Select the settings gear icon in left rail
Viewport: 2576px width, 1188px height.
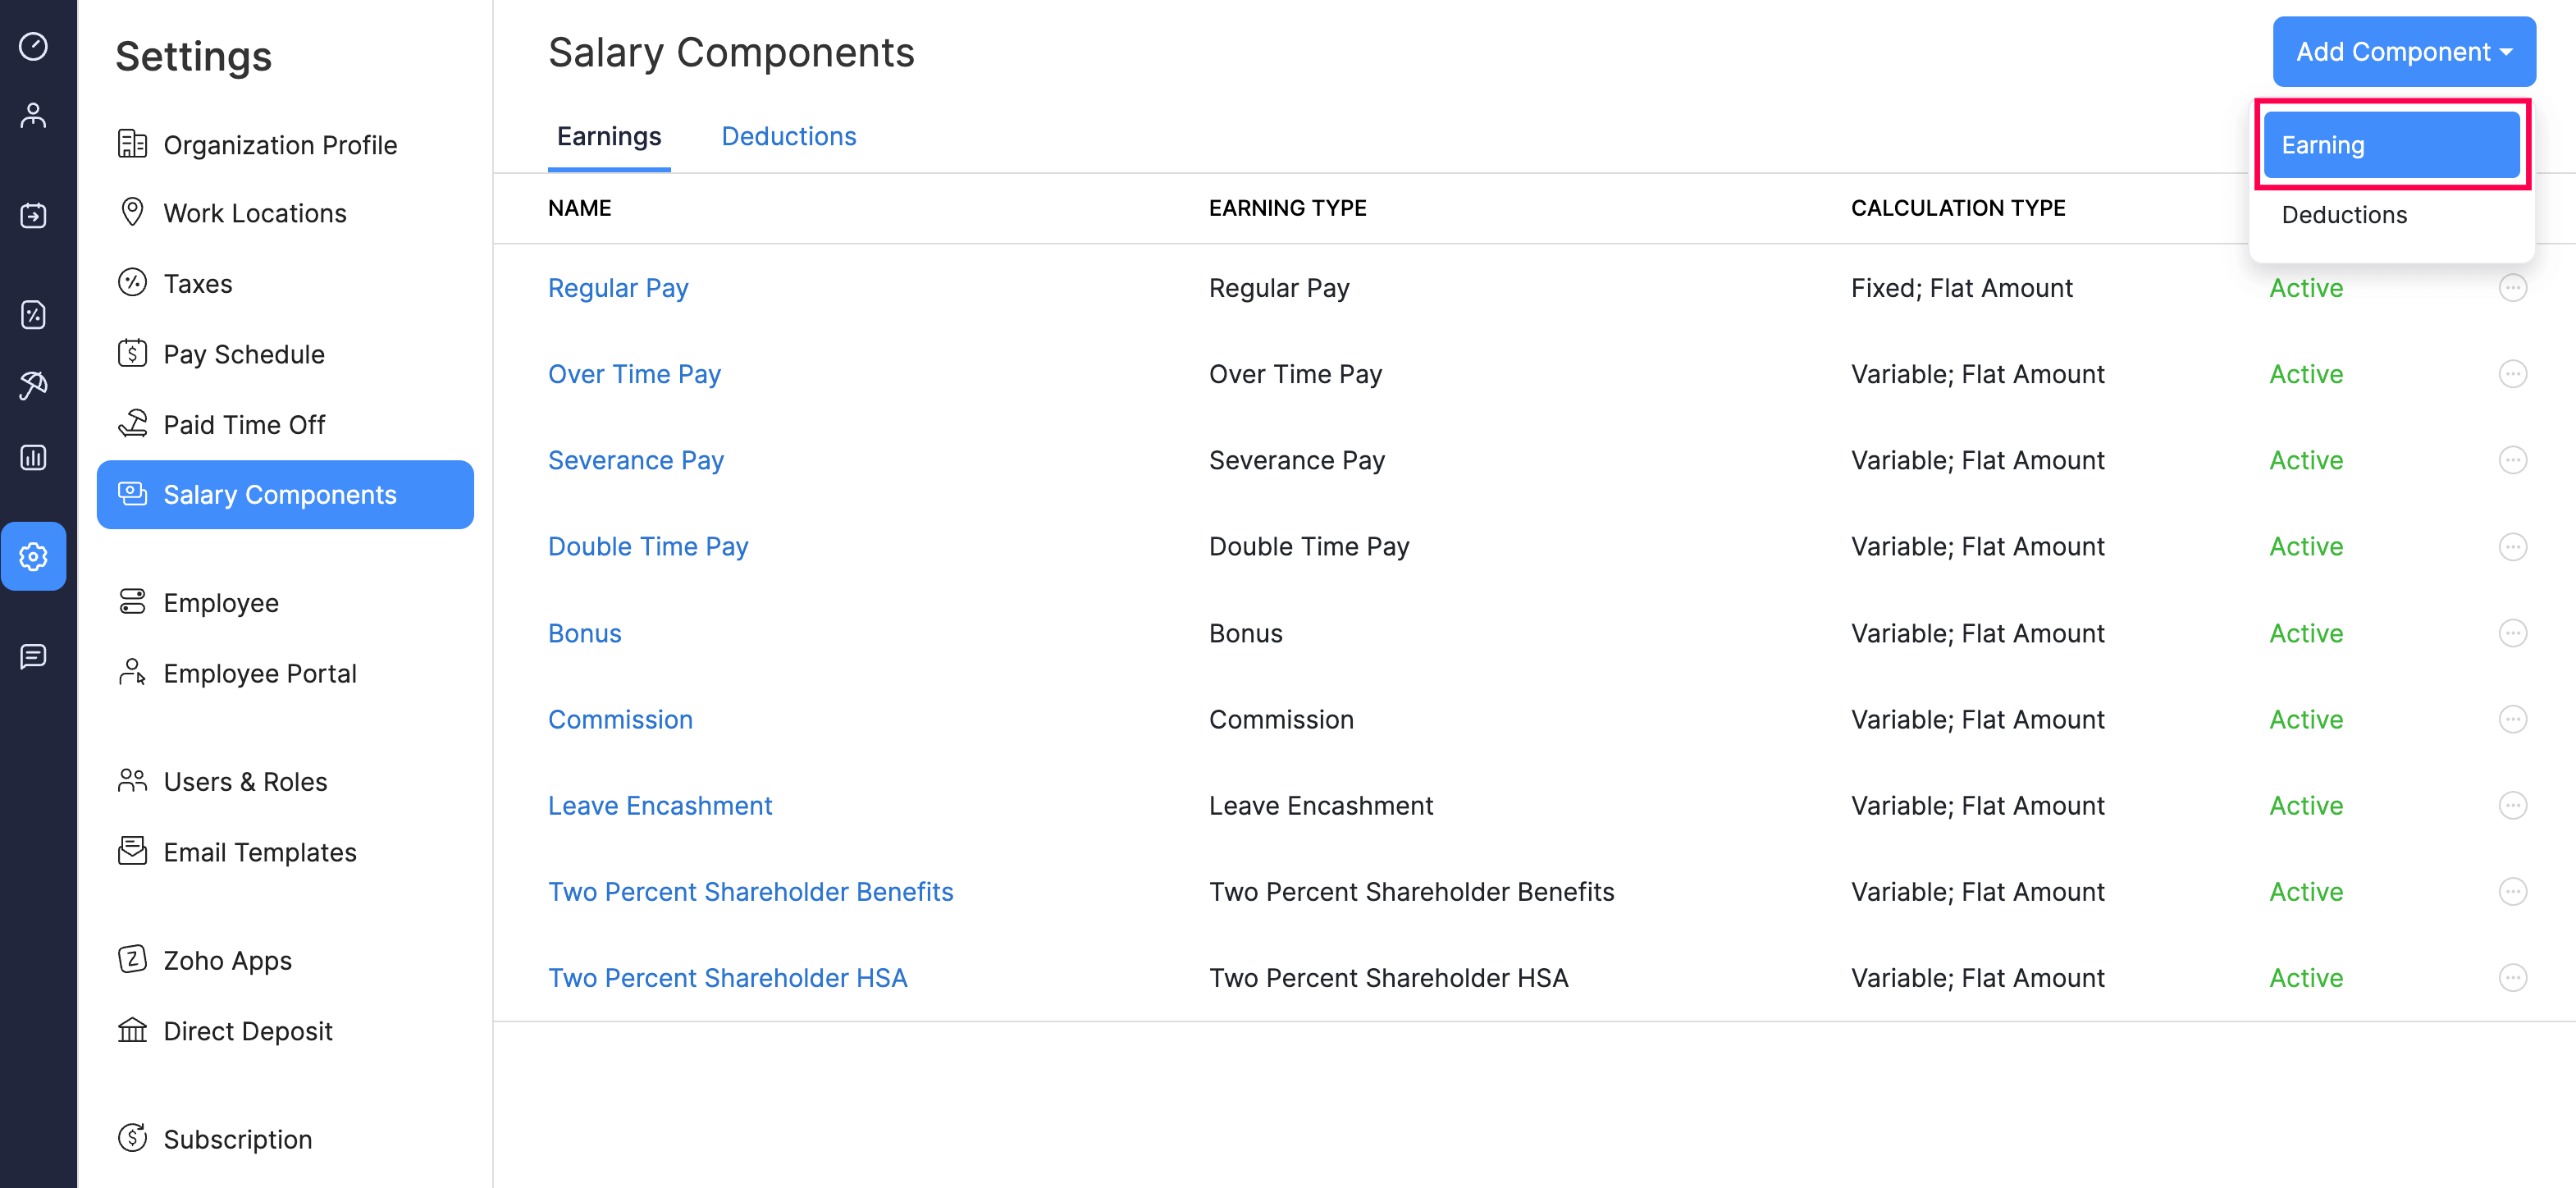click(34, 556)
